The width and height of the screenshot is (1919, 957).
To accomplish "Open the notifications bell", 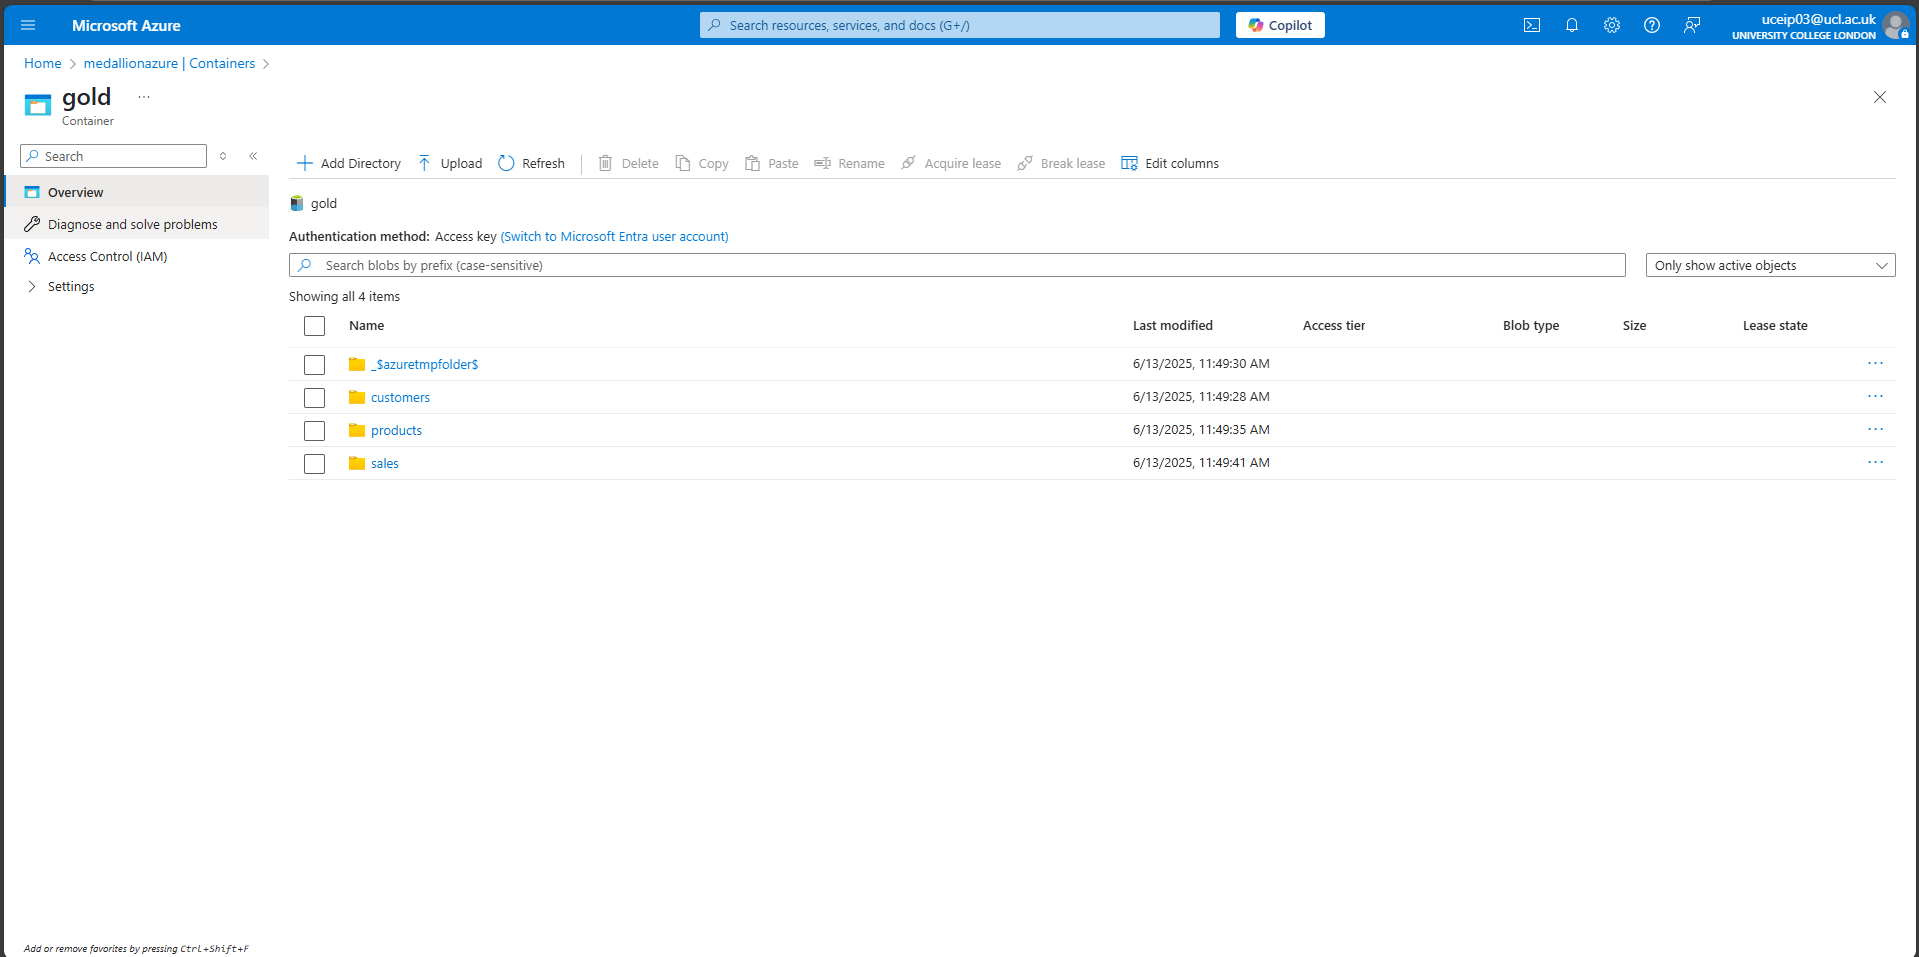I will (1572, 25).
